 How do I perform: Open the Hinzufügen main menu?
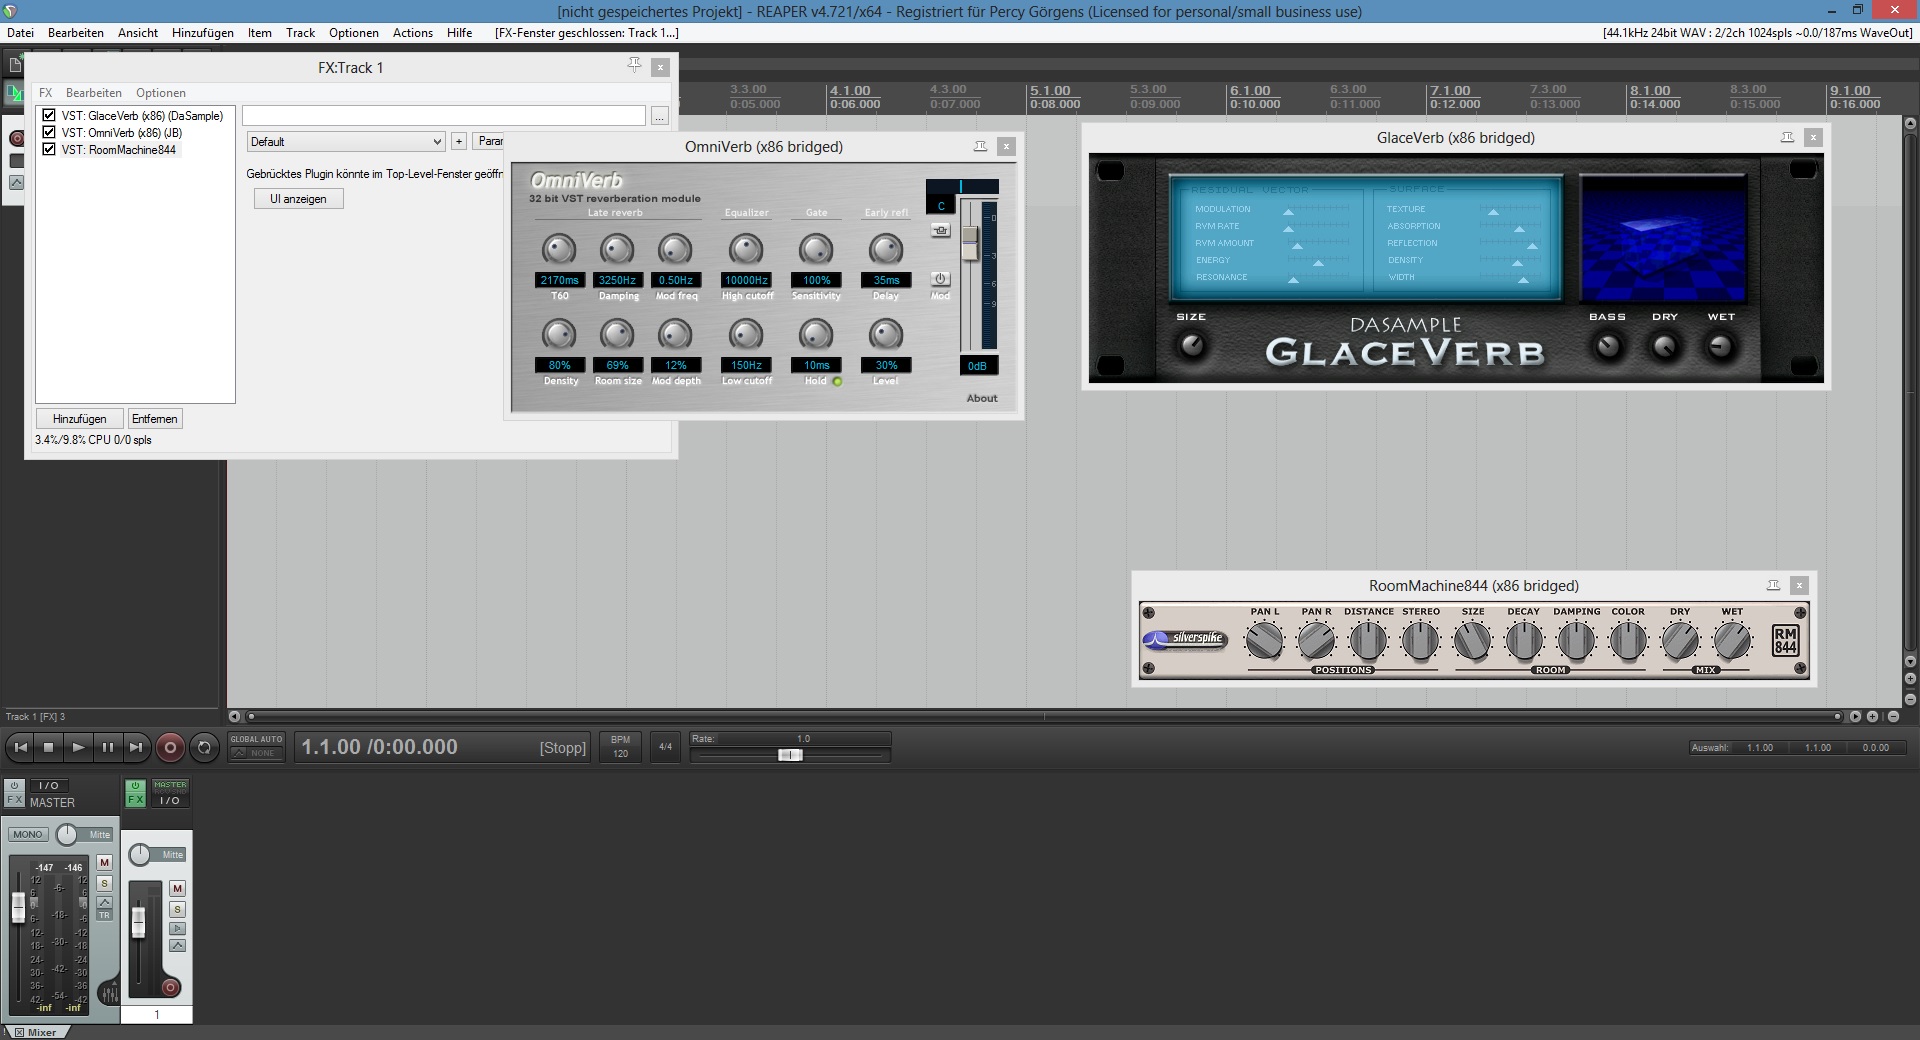pyautogui.click(x=203, y=32)
